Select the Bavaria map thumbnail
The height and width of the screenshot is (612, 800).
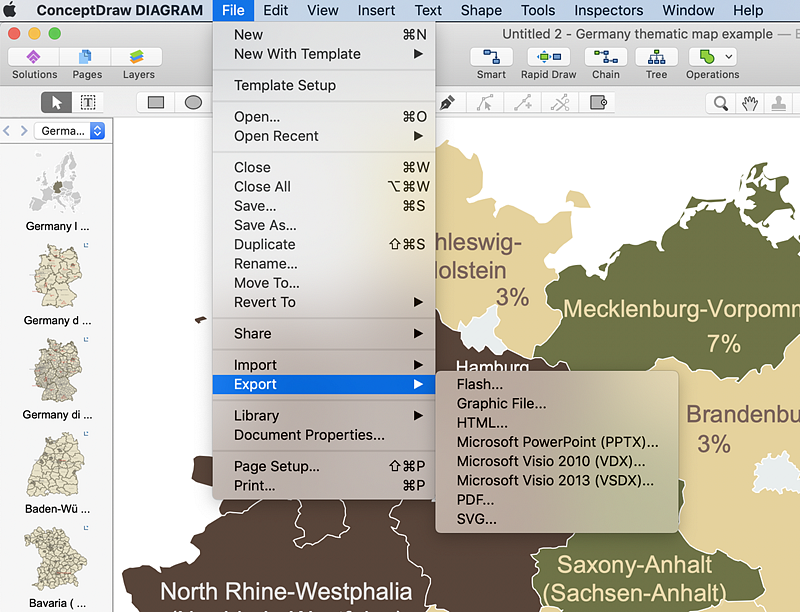tap(56, 558)
